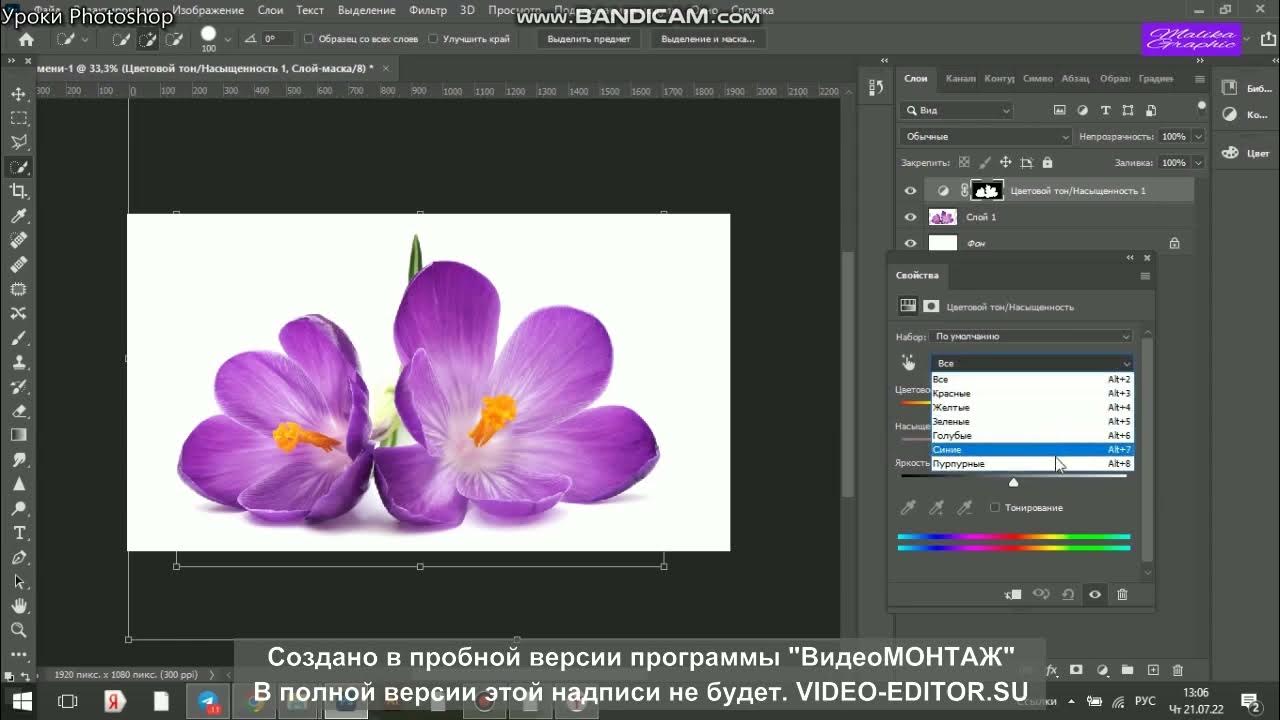This screenshot has height=720, width=1280.
Task: Filter layers by type layers icon
Action: [1106, 110]
